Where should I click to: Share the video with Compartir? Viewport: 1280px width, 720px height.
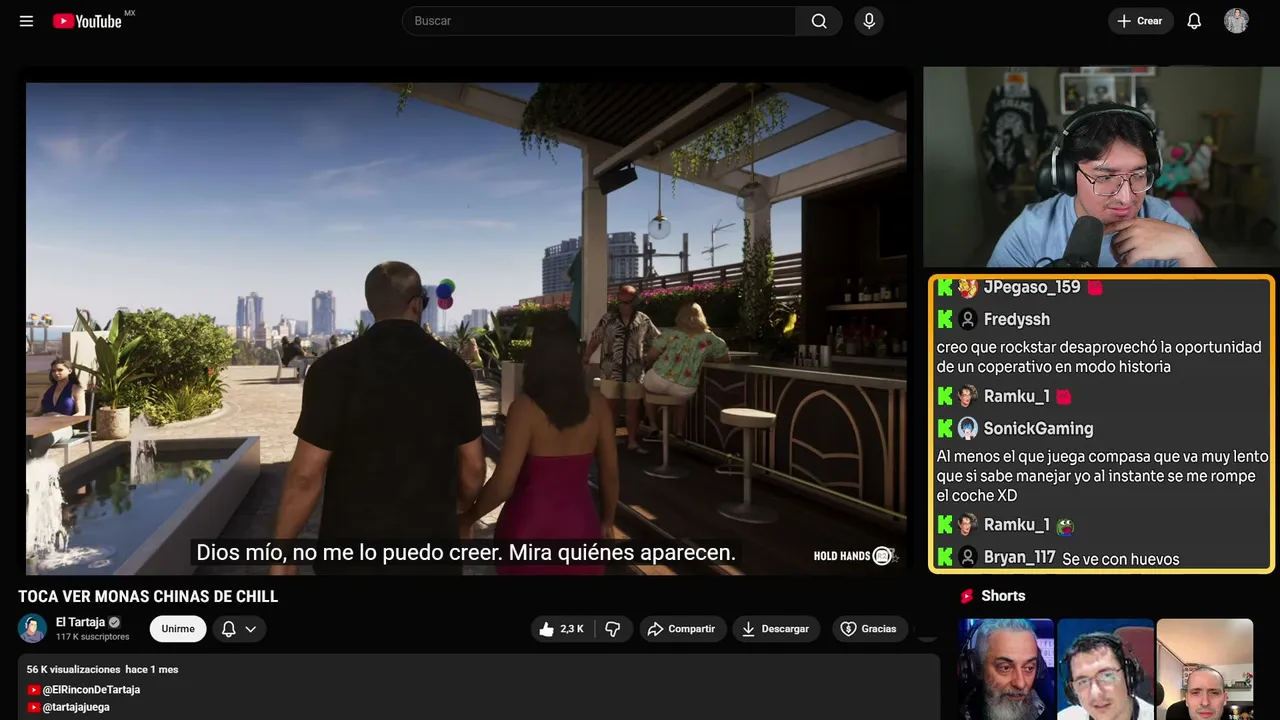(683, 629)
